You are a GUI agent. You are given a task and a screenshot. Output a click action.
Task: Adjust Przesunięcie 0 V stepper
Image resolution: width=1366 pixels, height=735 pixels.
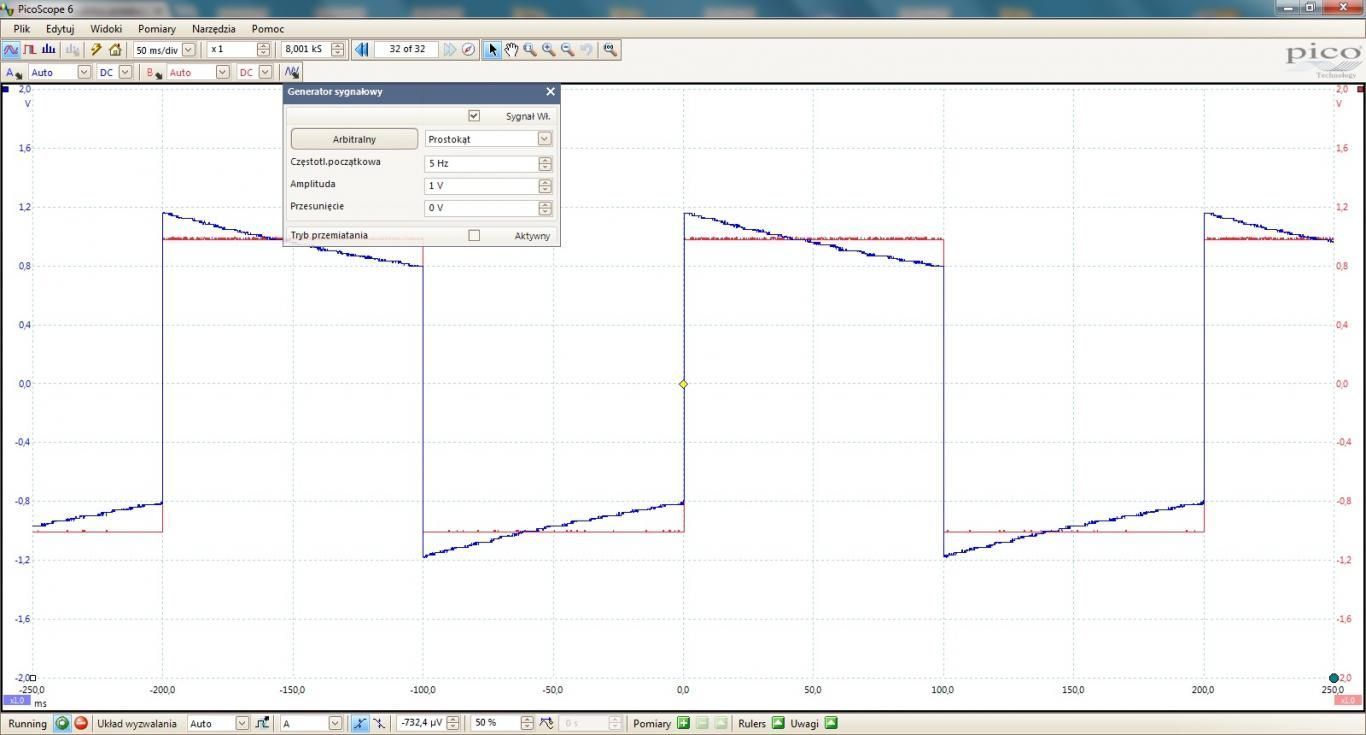point(545,208)
